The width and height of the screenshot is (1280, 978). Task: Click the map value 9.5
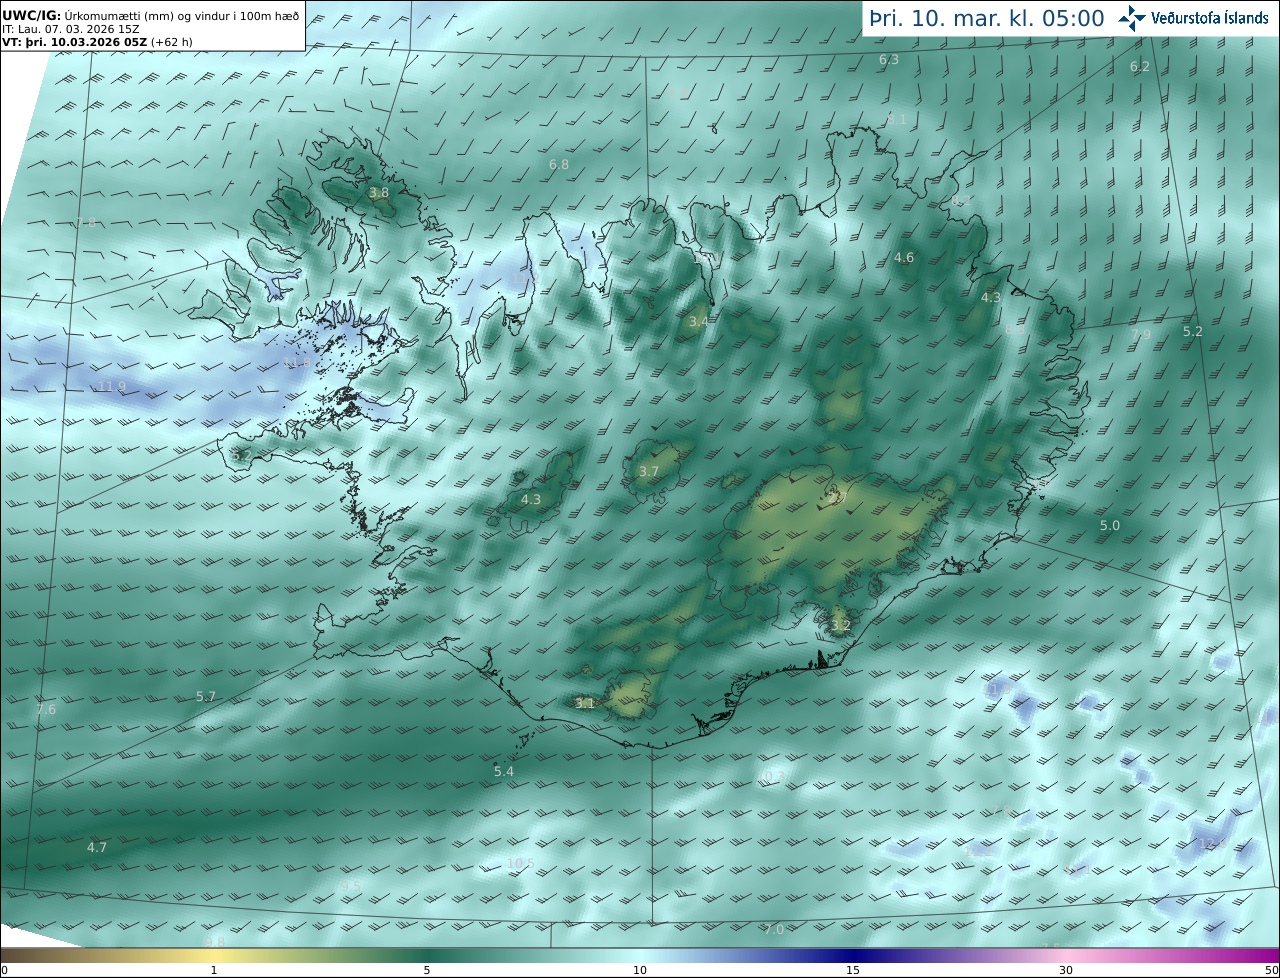(x=350, y=886)
